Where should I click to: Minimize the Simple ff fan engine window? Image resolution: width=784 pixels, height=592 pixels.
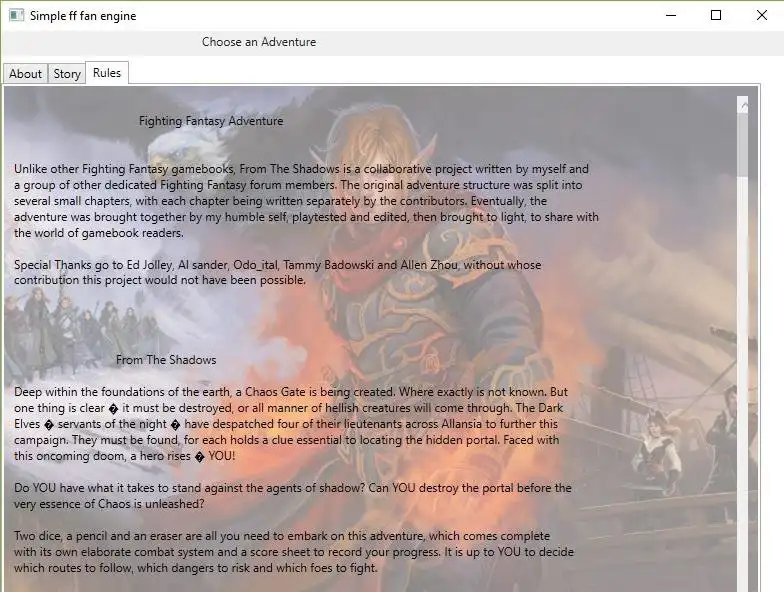pyautogui.click(x=671, y=16)
